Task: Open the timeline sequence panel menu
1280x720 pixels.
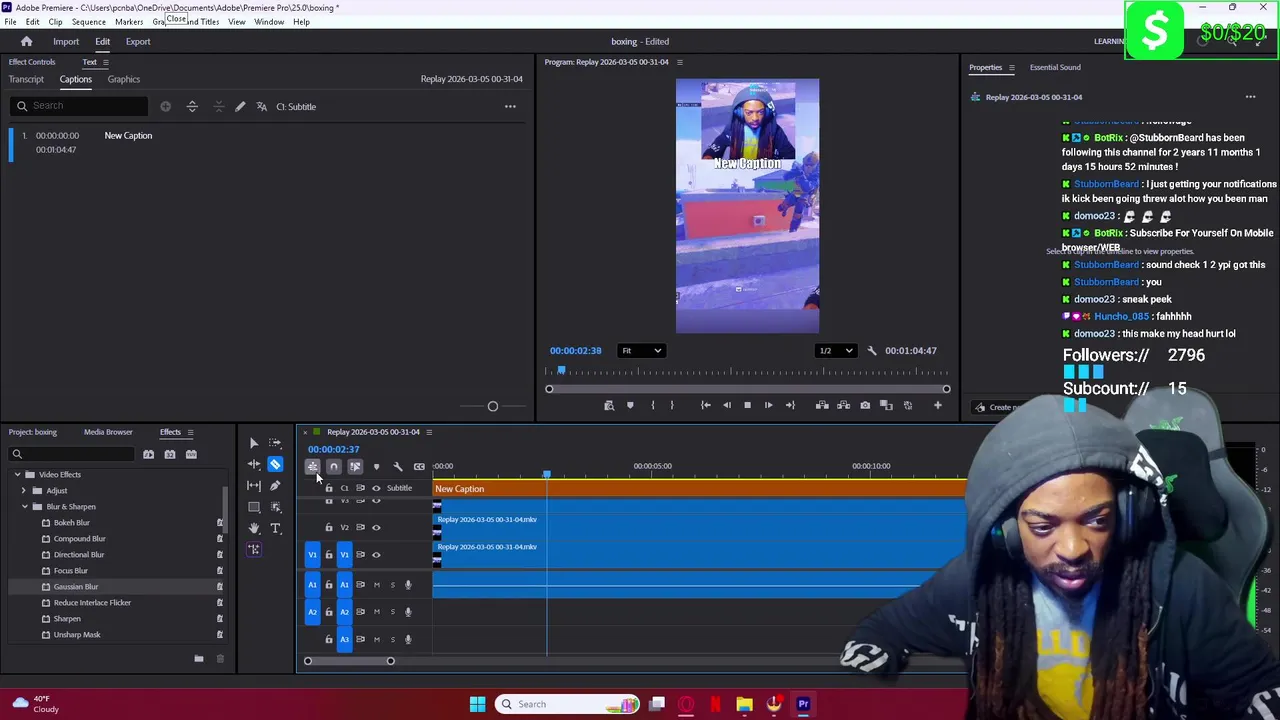Action: 429,432
